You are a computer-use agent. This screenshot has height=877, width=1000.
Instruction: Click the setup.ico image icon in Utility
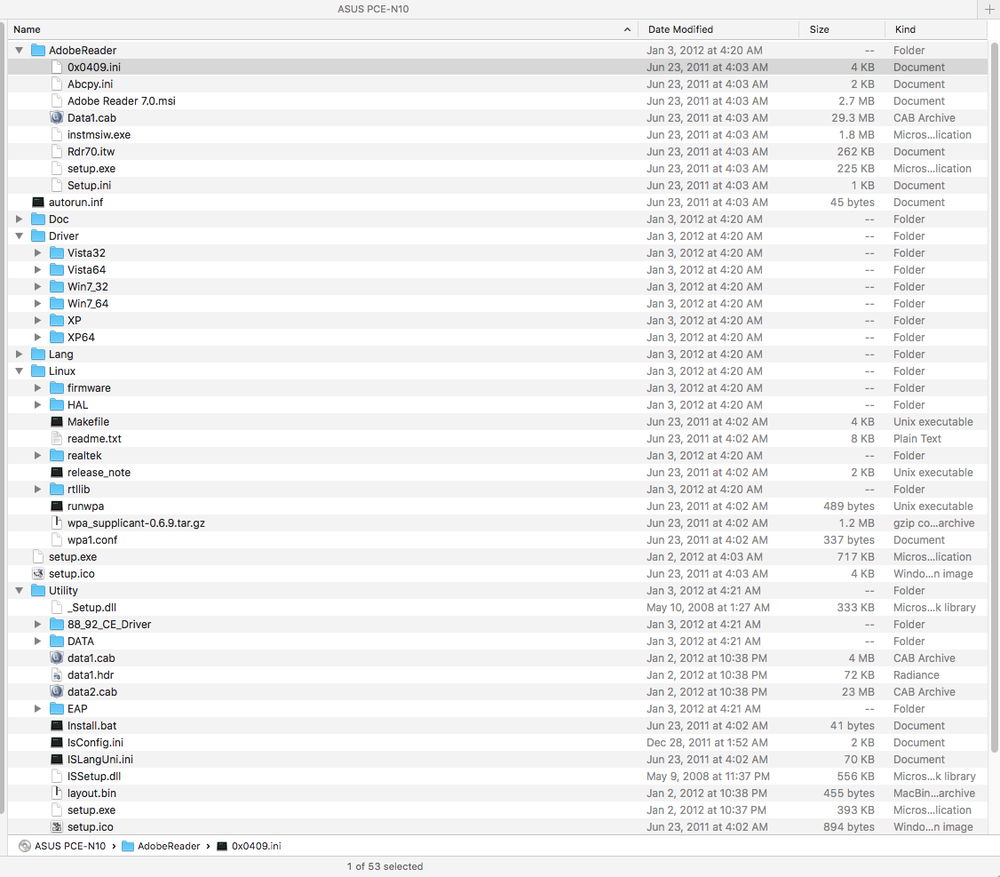(57, 827)
